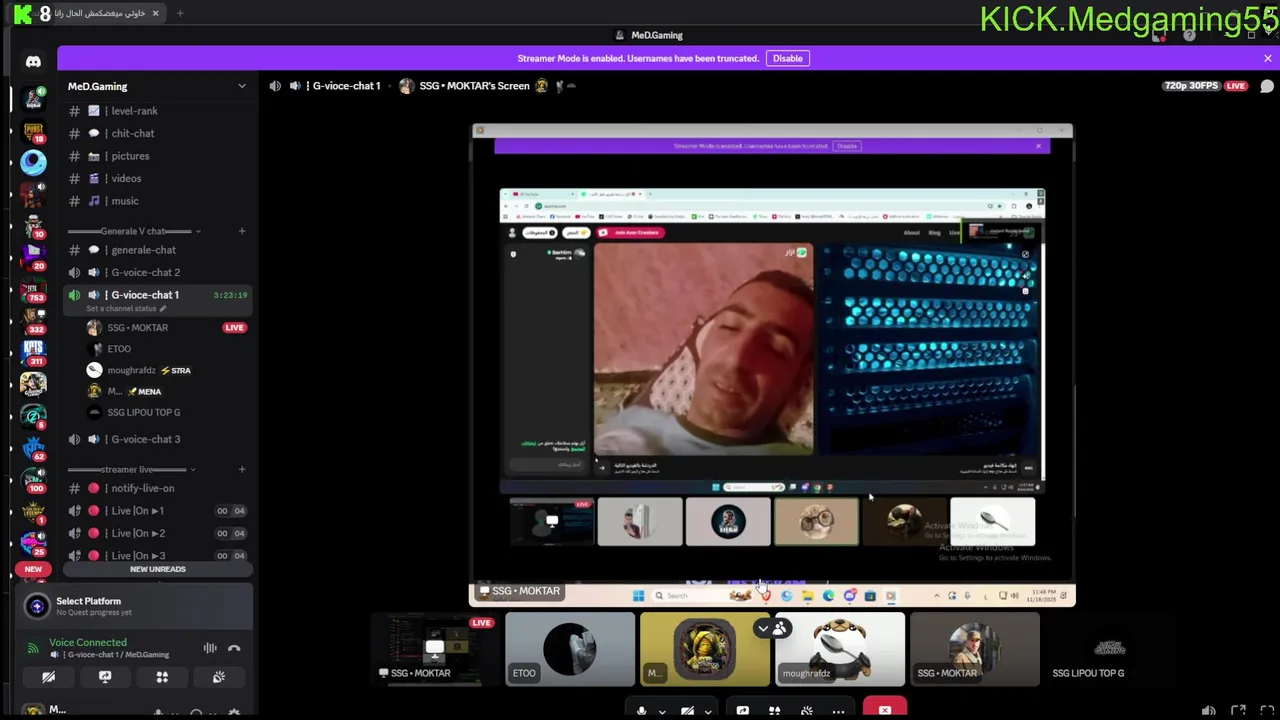The width and height of the screenshot is (1280, 720).
Task: Select SSG • MOKTAR in voice member list
Action: [x=138, y=328]
